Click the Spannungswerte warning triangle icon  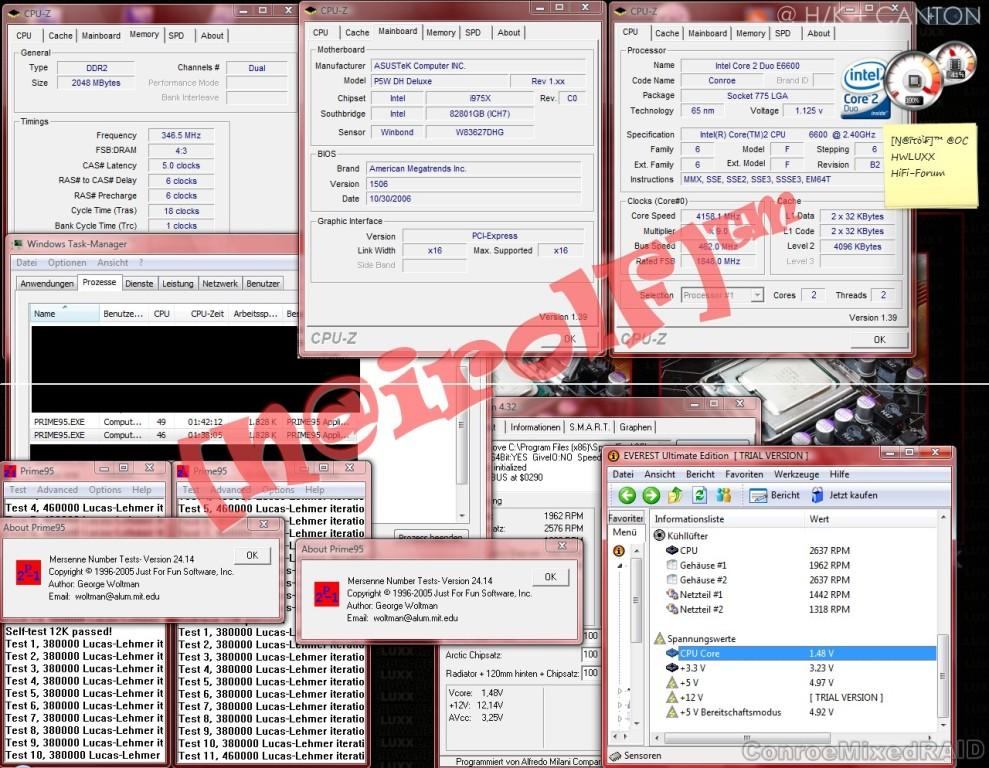660,639
